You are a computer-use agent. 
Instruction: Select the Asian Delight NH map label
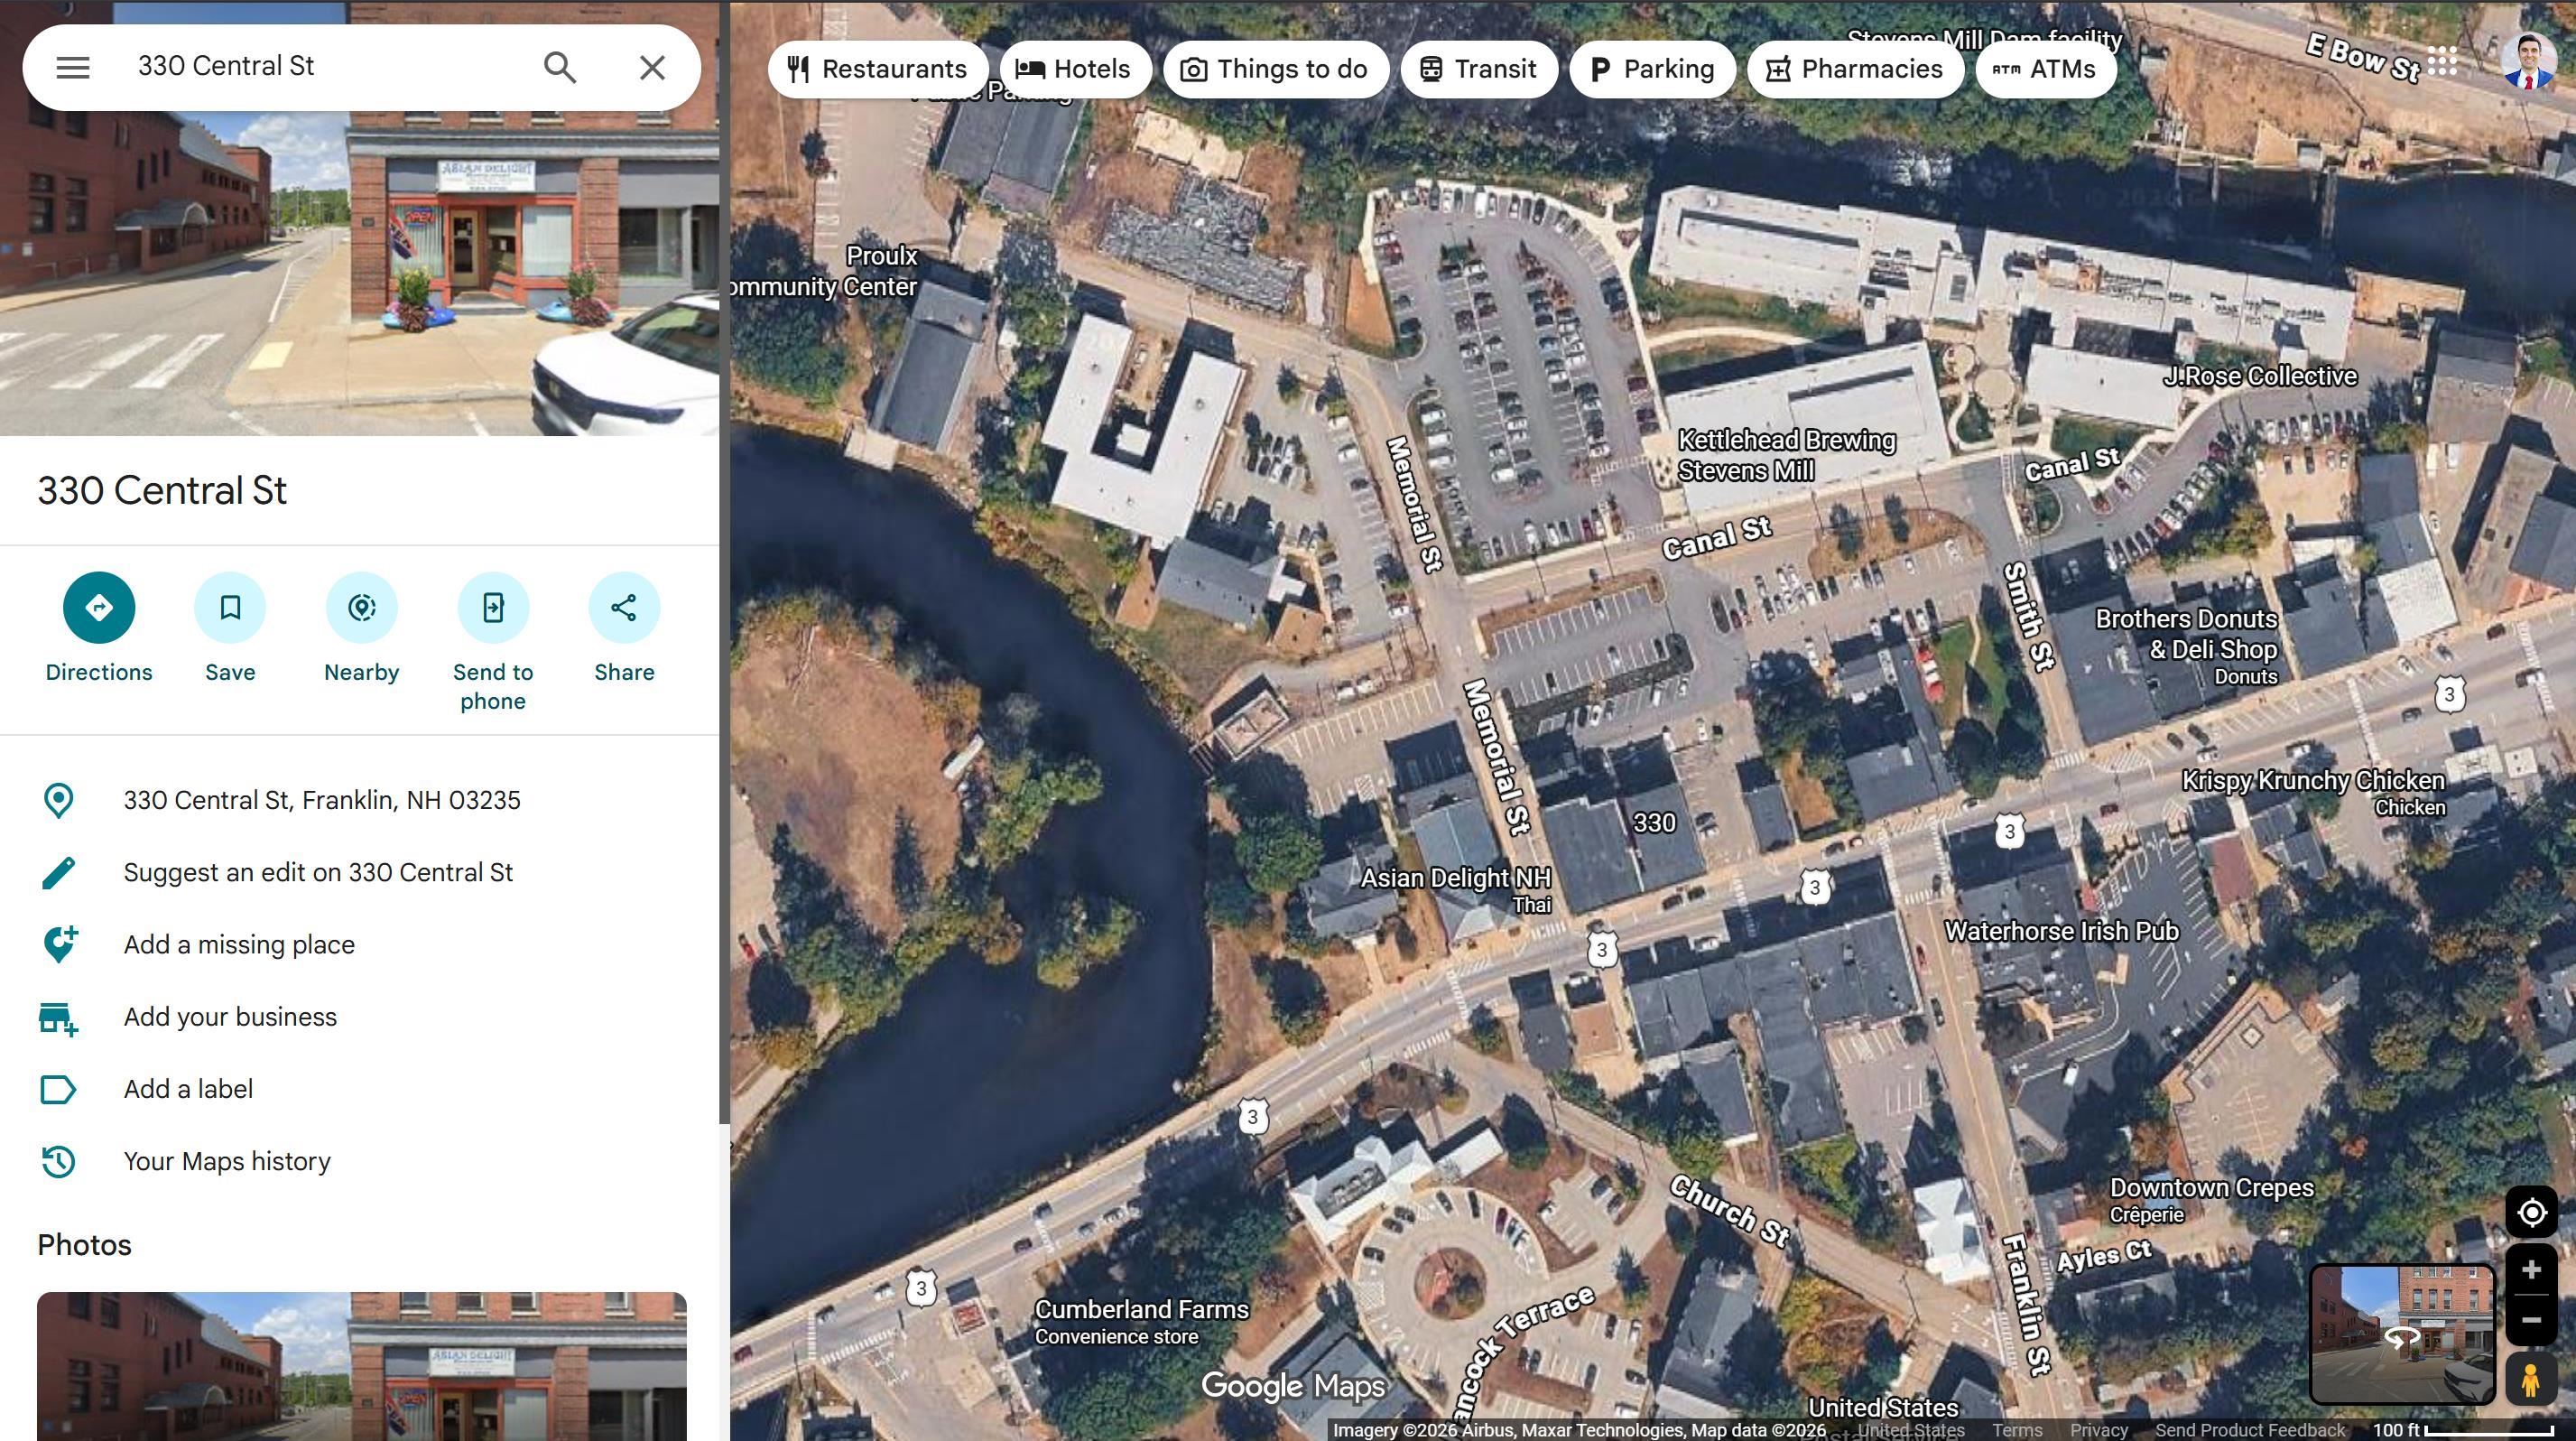(x=1455, y=888)
